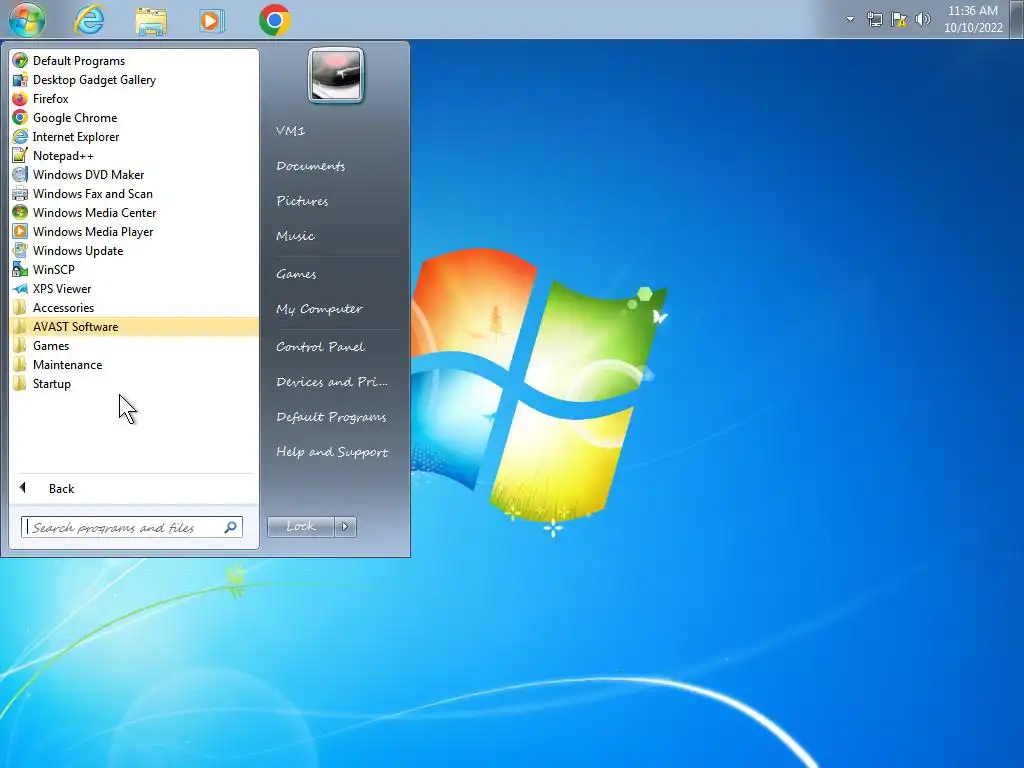Open the shutdown options arrow

[x=345, y=526]
